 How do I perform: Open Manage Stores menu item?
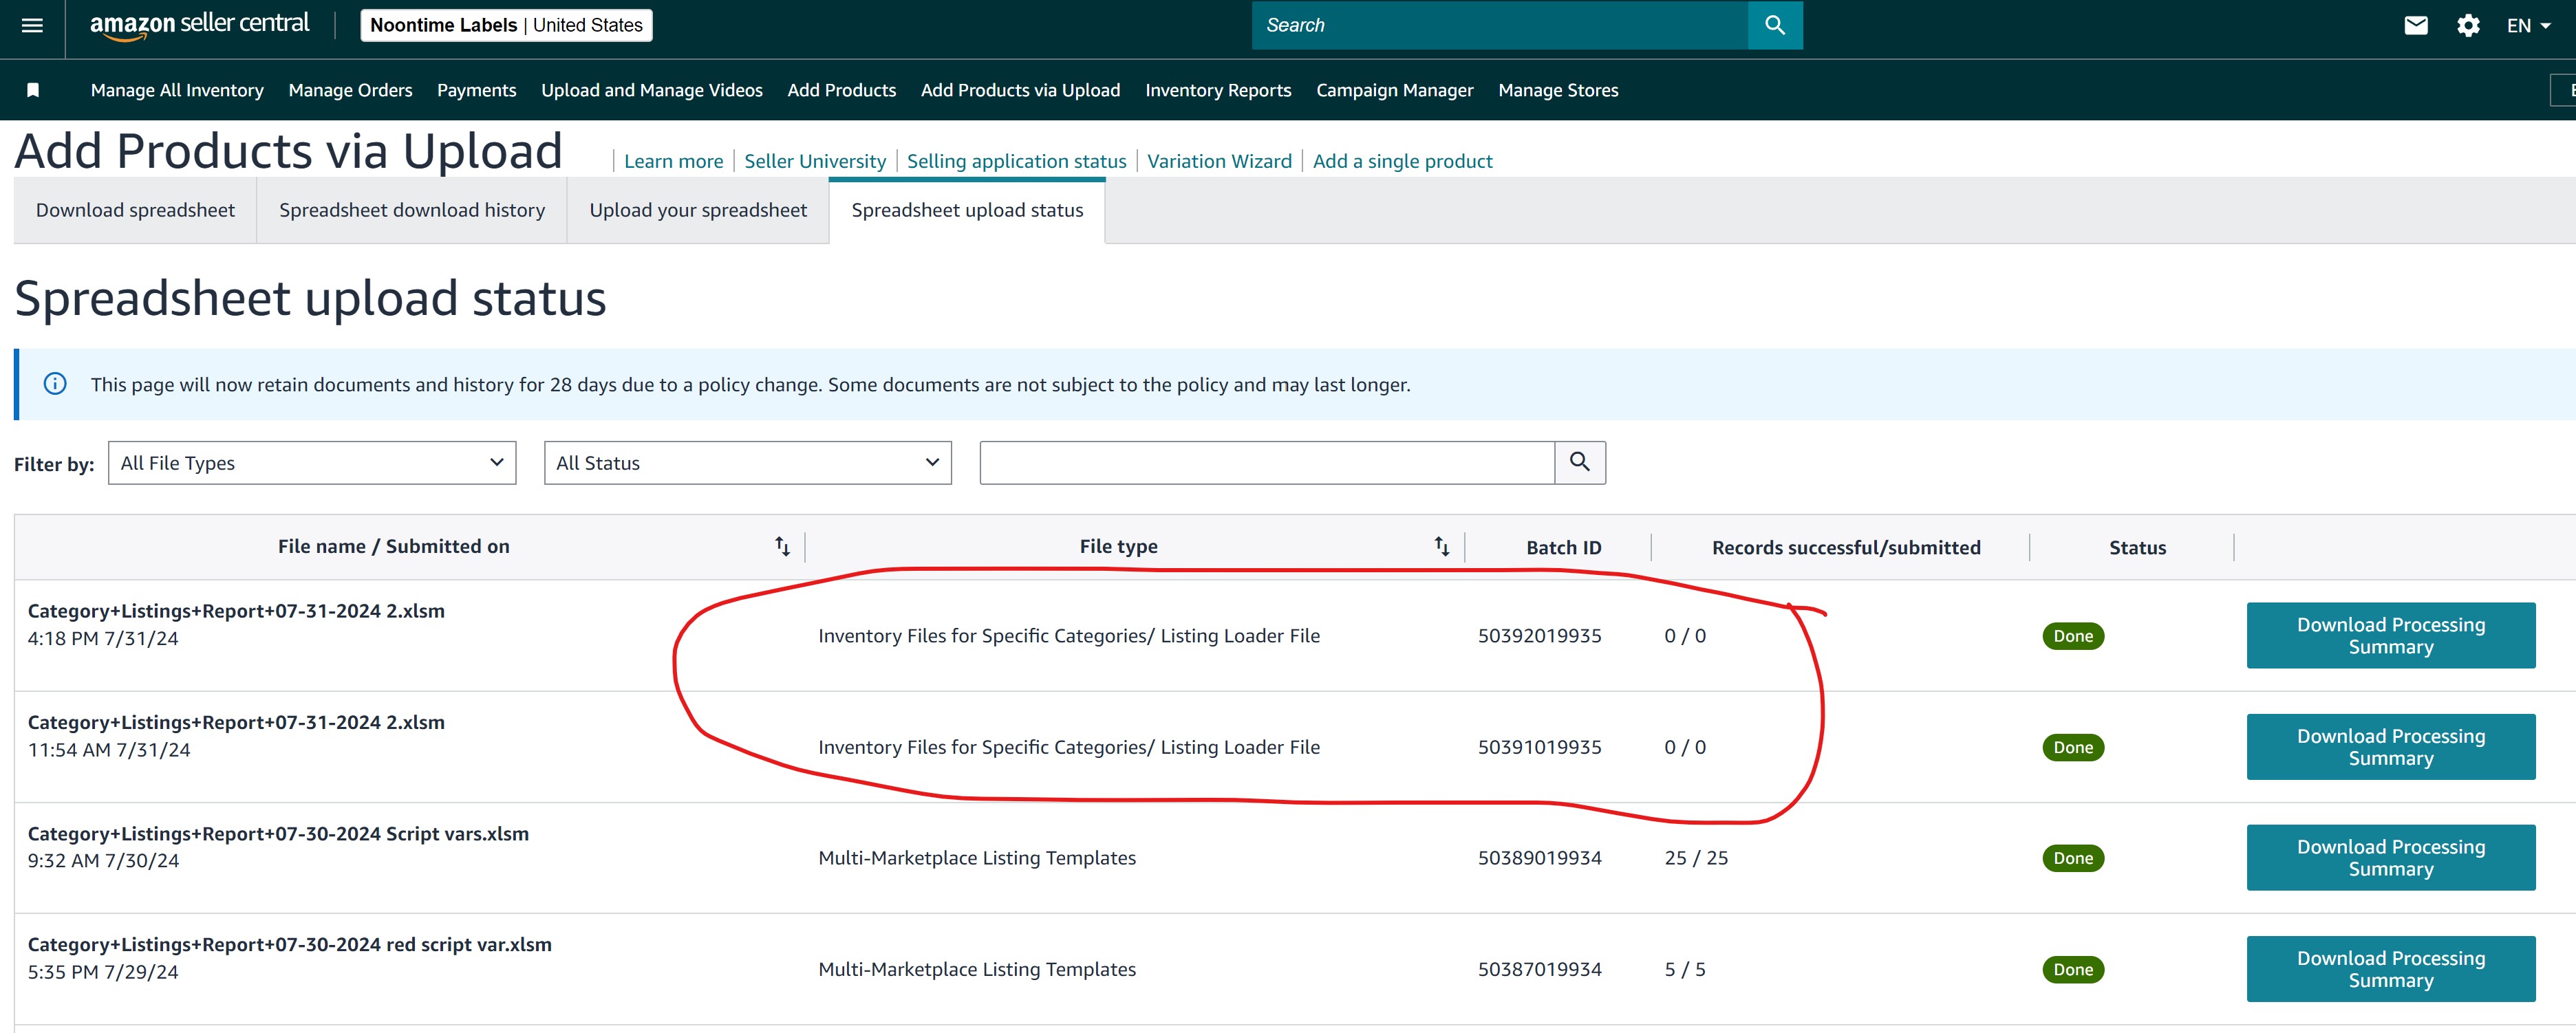click(x=1558, y=90)
